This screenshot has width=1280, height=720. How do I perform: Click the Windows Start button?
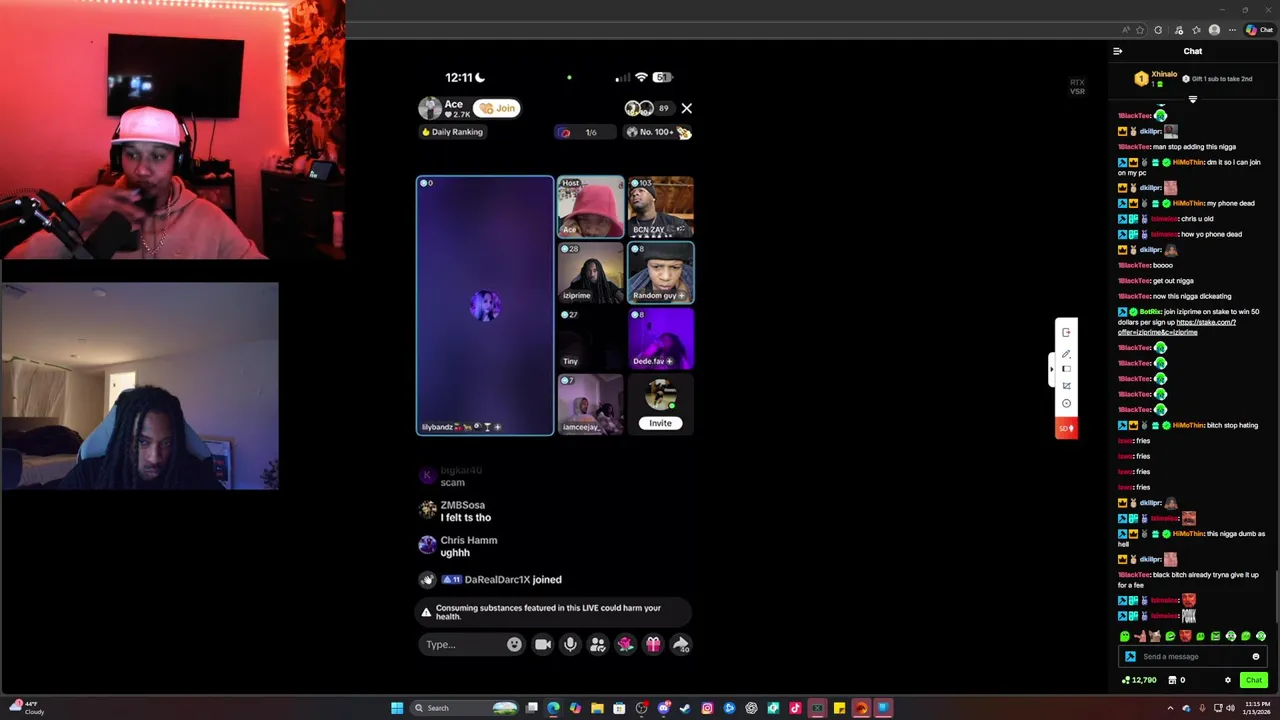pyautogui.click(x=397, y=708)
